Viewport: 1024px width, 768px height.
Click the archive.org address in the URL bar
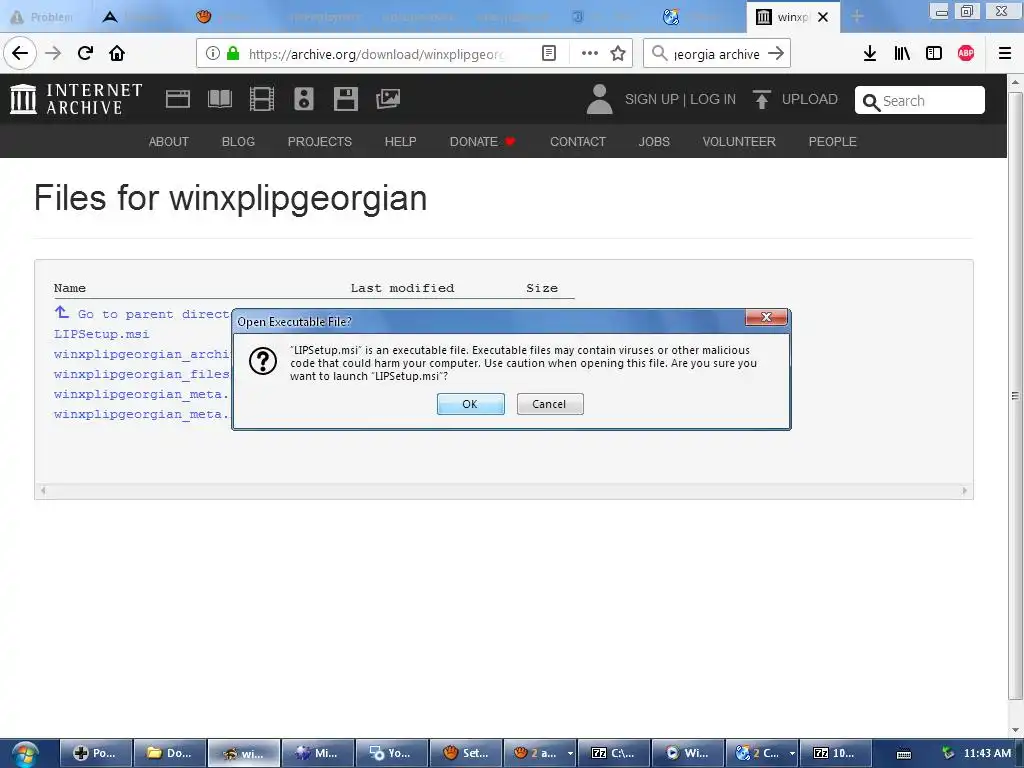pos(376,54)
